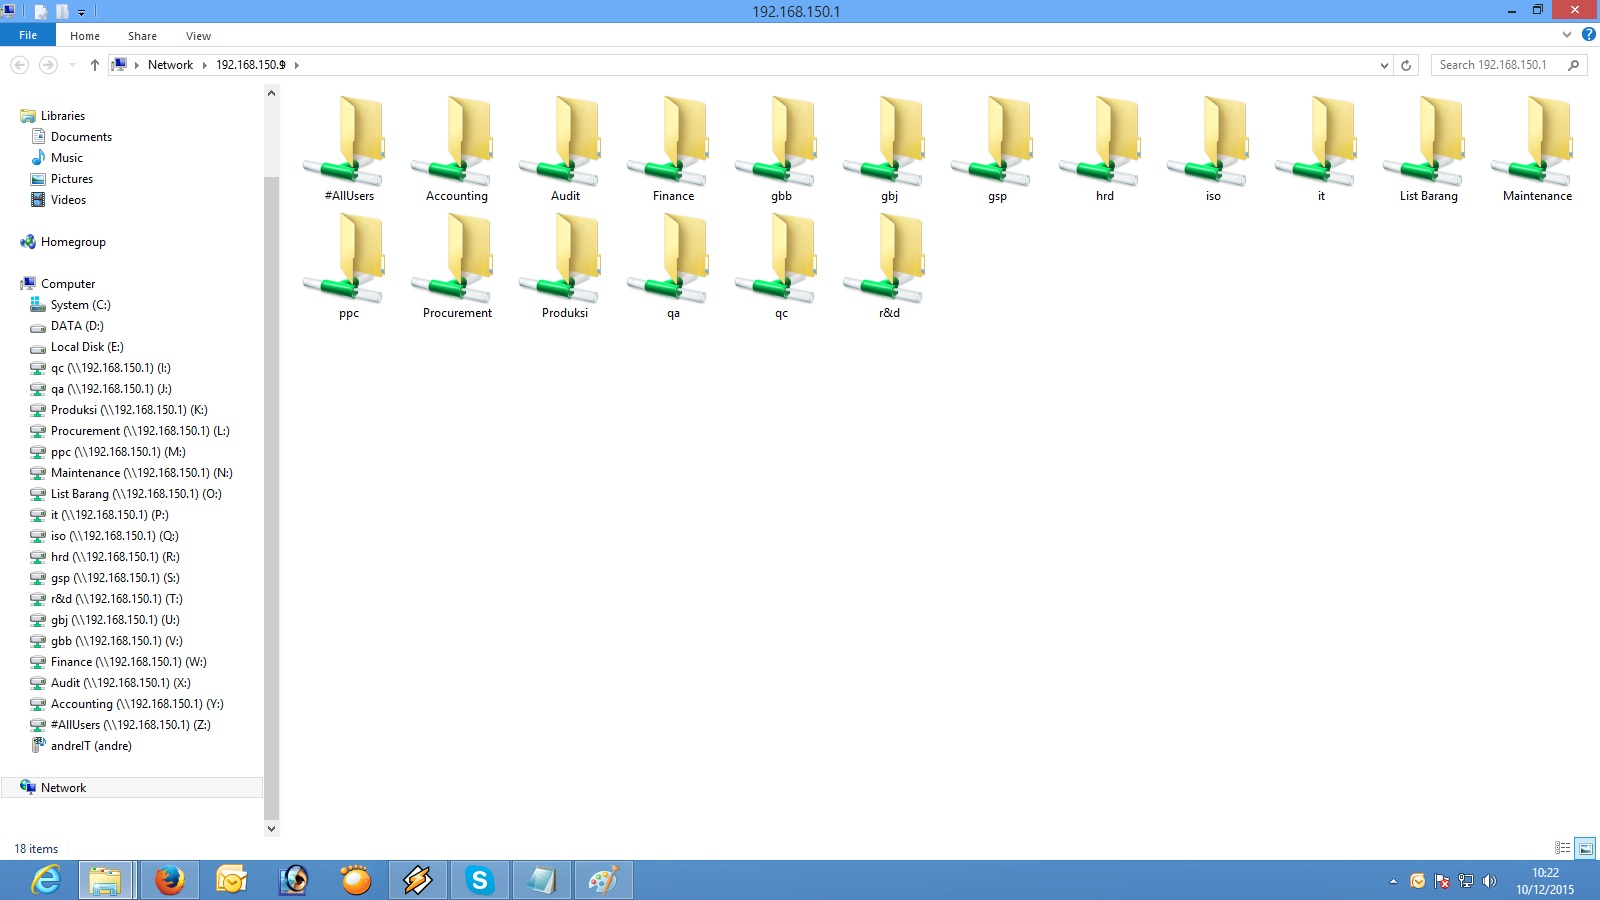
Task: Open the Accounting shared folder
Action: coord(455,143)
